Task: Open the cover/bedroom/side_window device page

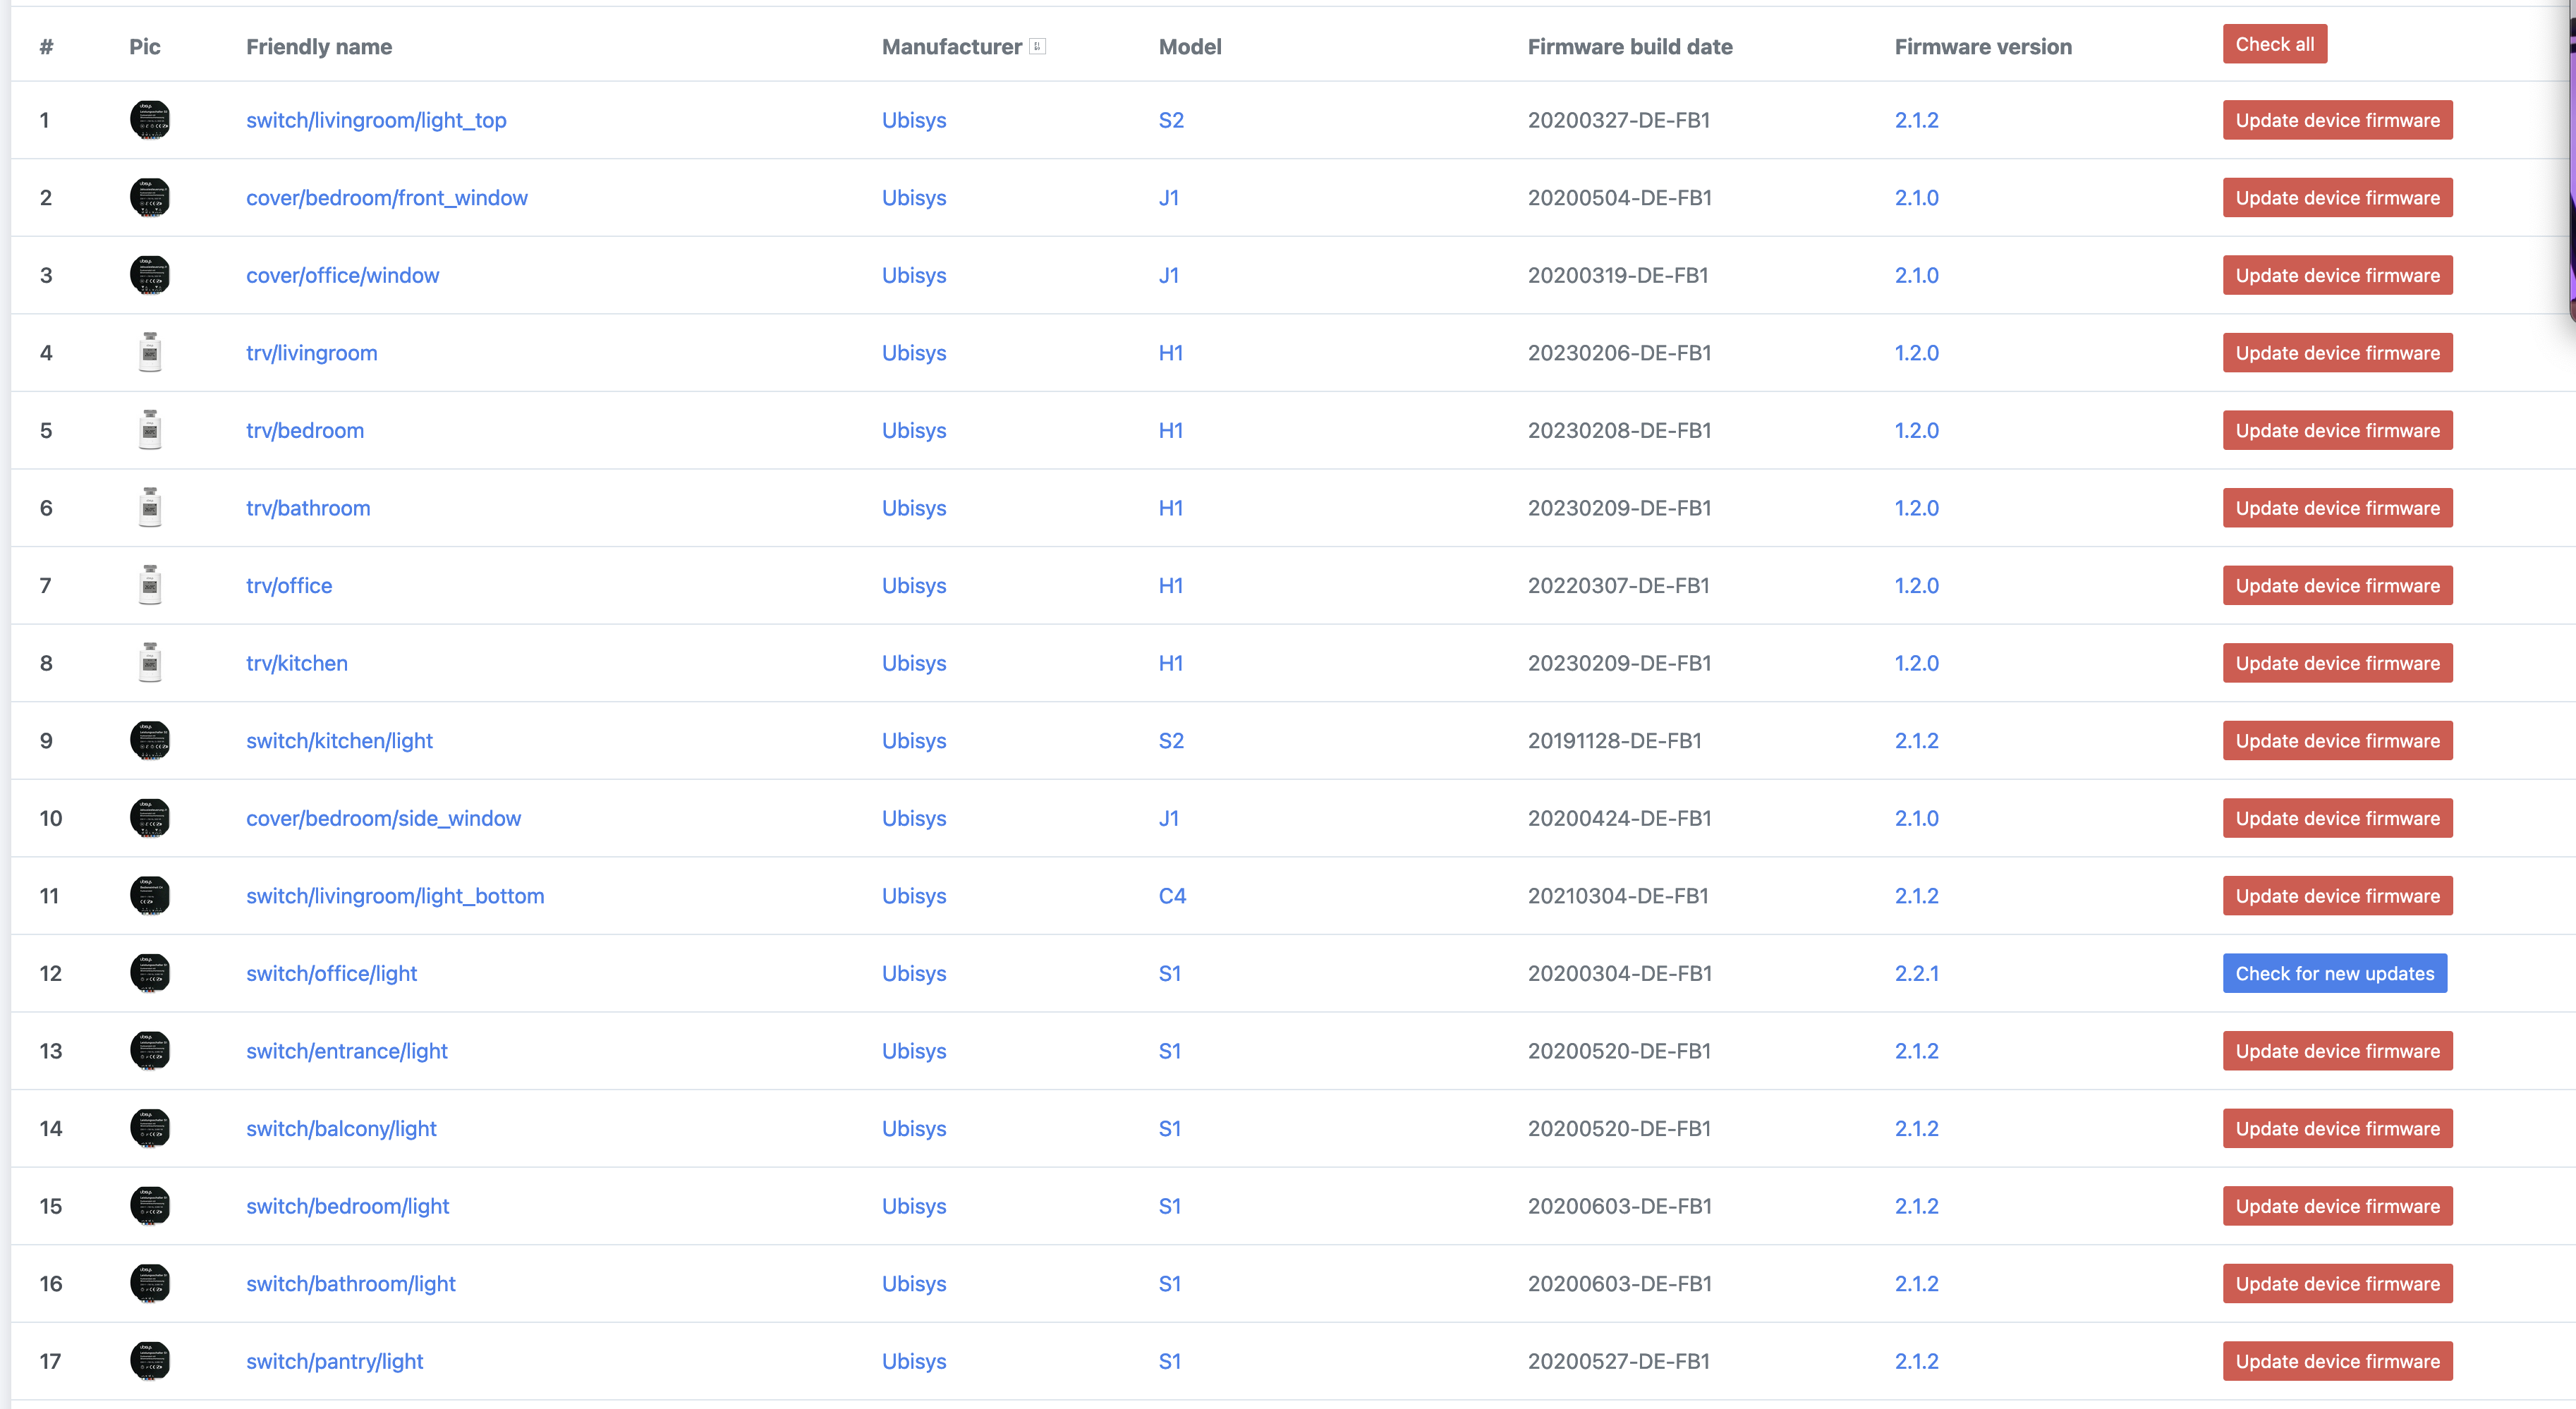Action: [384, 817]
